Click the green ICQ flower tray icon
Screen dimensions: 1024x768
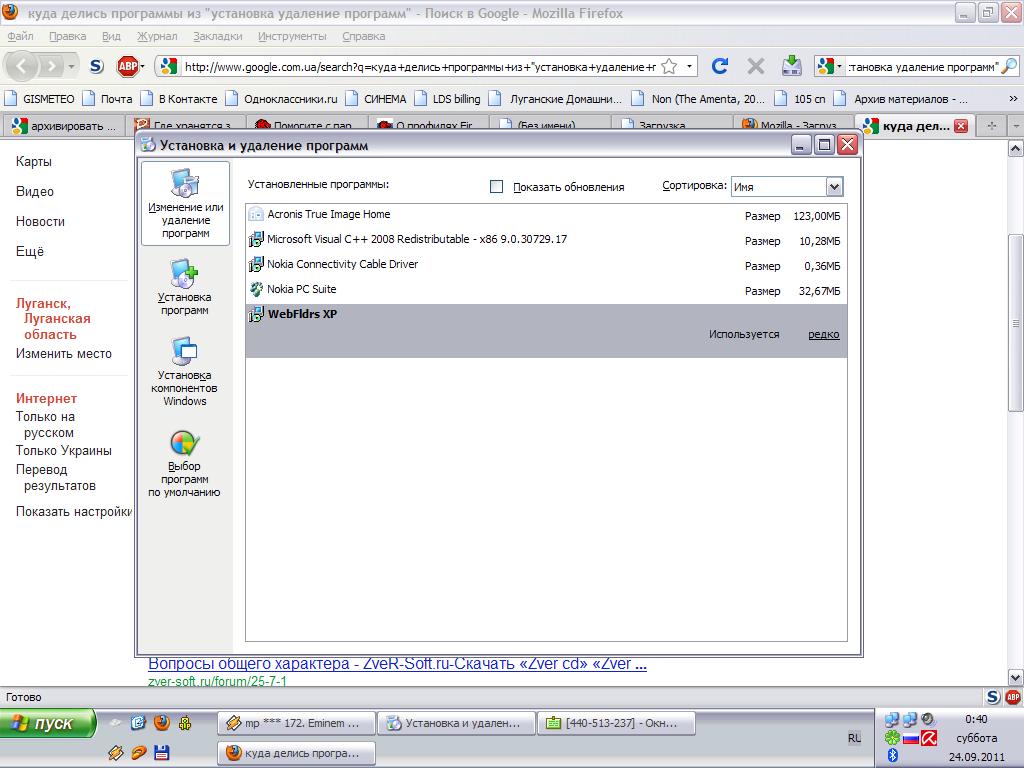[892, 738]
